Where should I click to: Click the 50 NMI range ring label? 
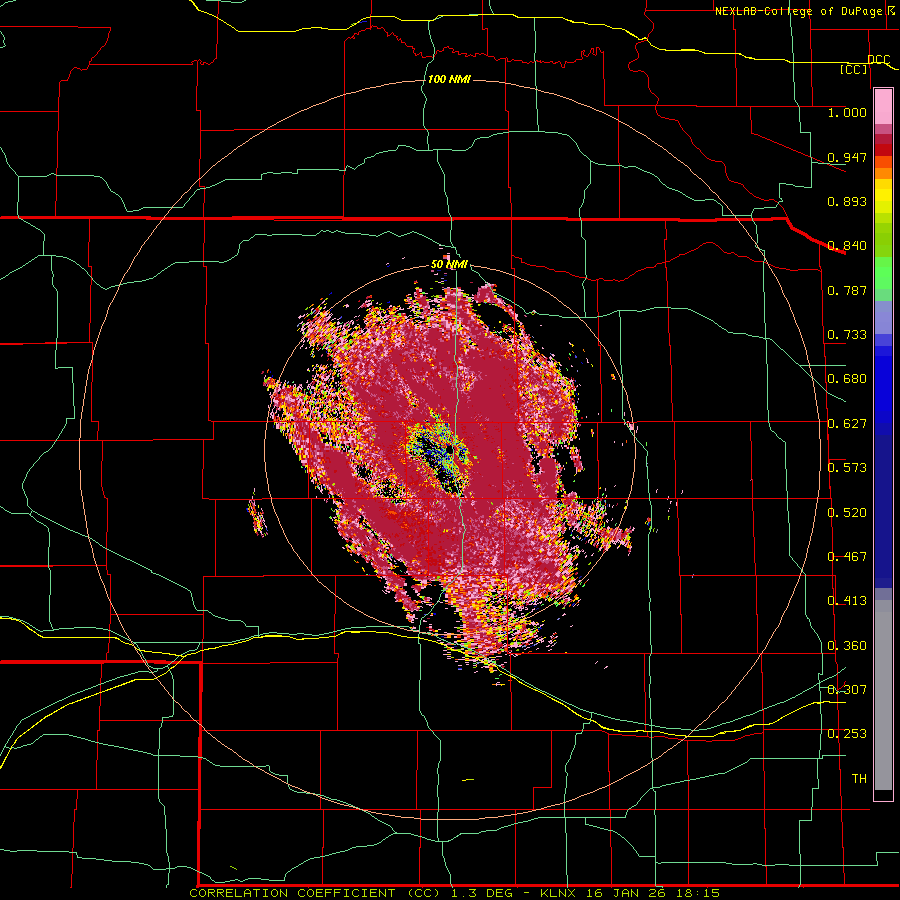[x=449, y=265]
